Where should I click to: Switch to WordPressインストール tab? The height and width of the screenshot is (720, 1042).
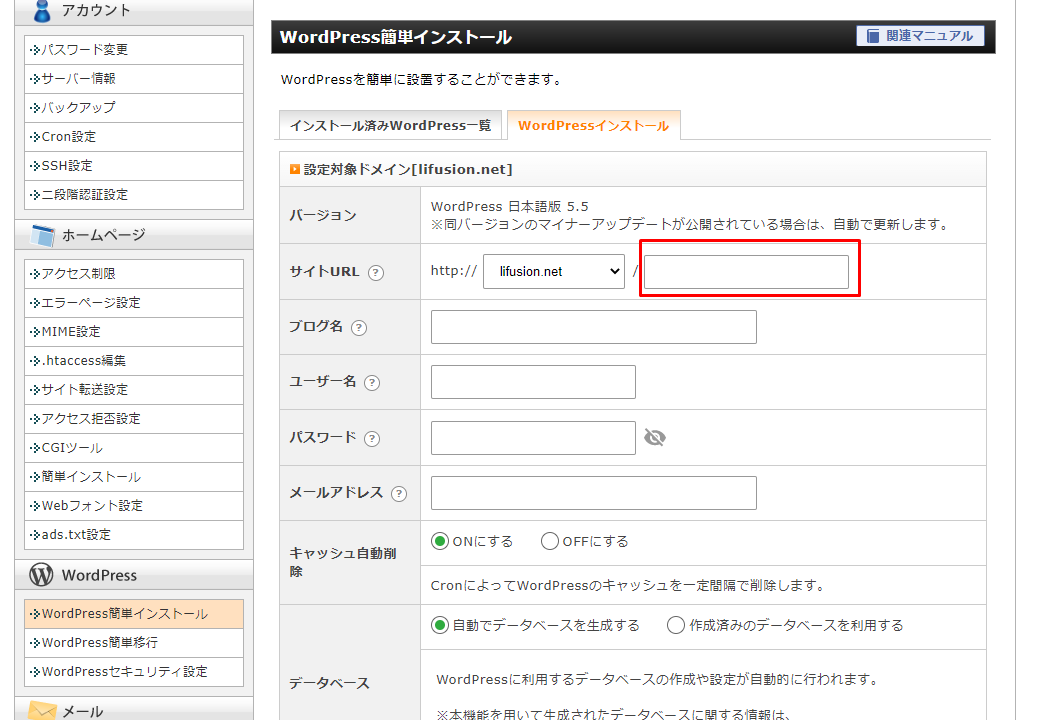click(x=593, y=126)
